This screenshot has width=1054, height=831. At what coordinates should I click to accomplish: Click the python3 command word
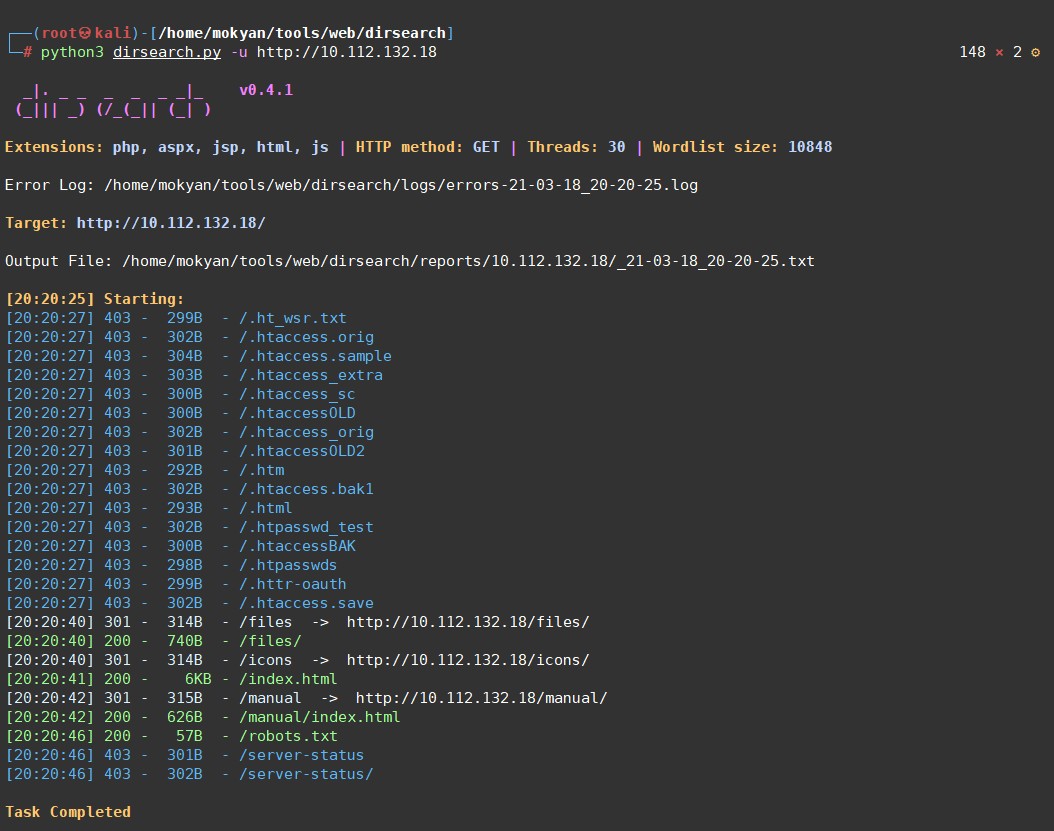pos(73,52)
